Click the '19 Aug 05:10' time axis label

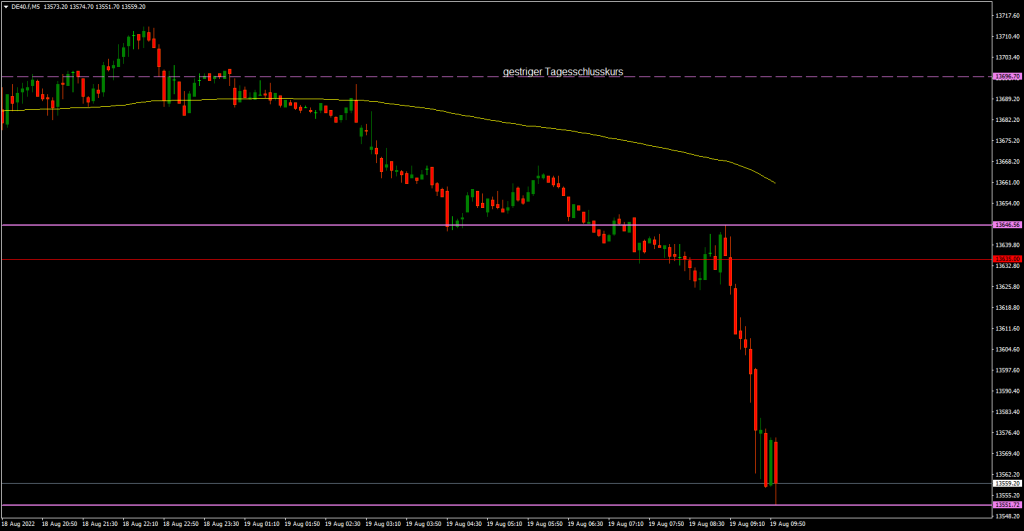(504, 523)
